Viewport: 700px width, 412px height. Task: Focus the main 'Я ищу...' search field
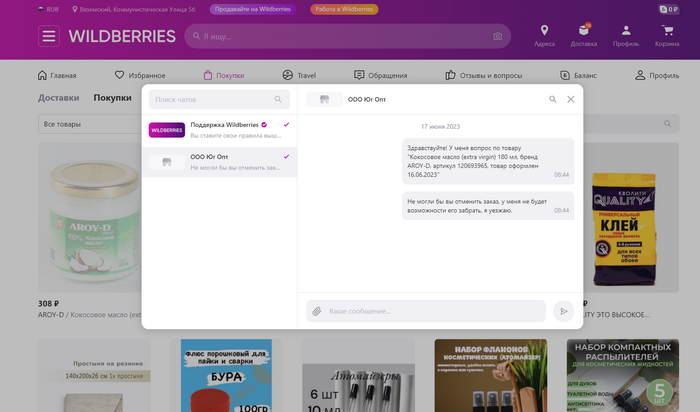tap(347, 36)
